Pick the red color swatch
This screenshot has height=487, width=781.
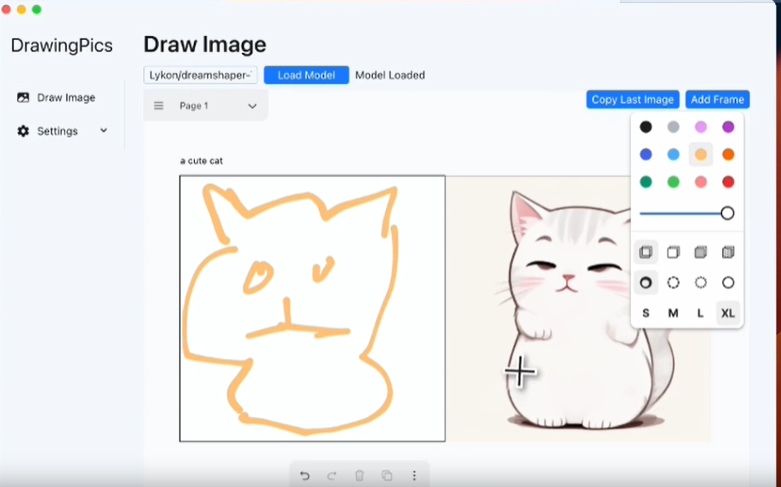pos(728,182)
